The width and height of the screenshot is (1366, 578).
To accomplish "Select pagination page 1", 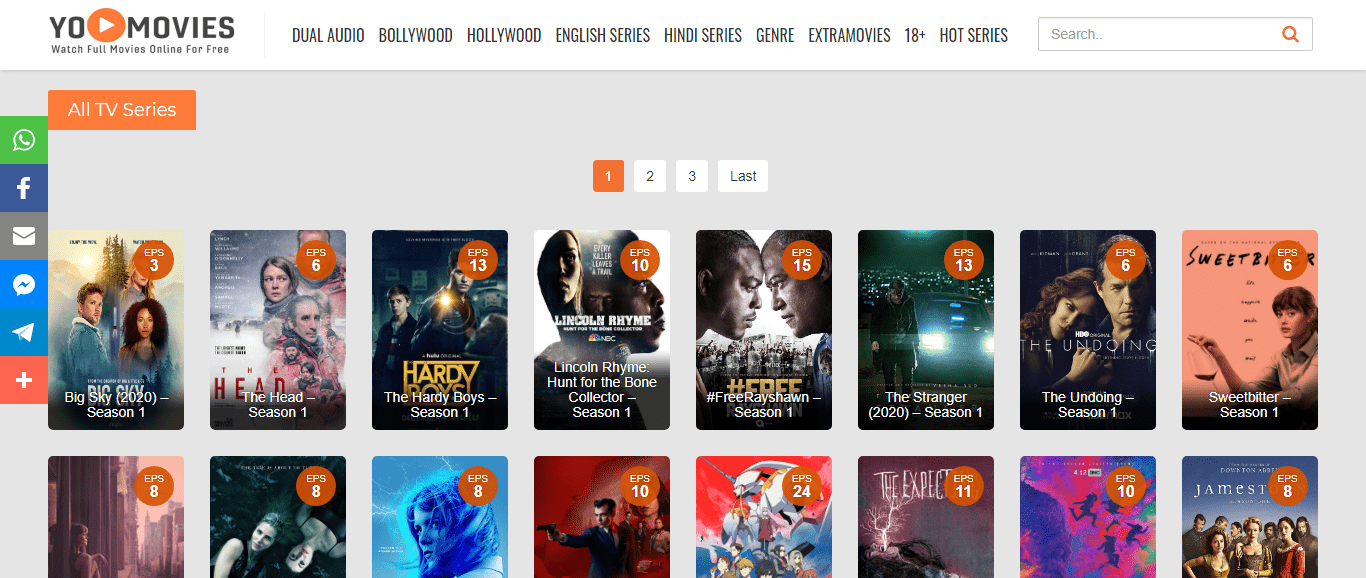I will click(x=608, y=176).
